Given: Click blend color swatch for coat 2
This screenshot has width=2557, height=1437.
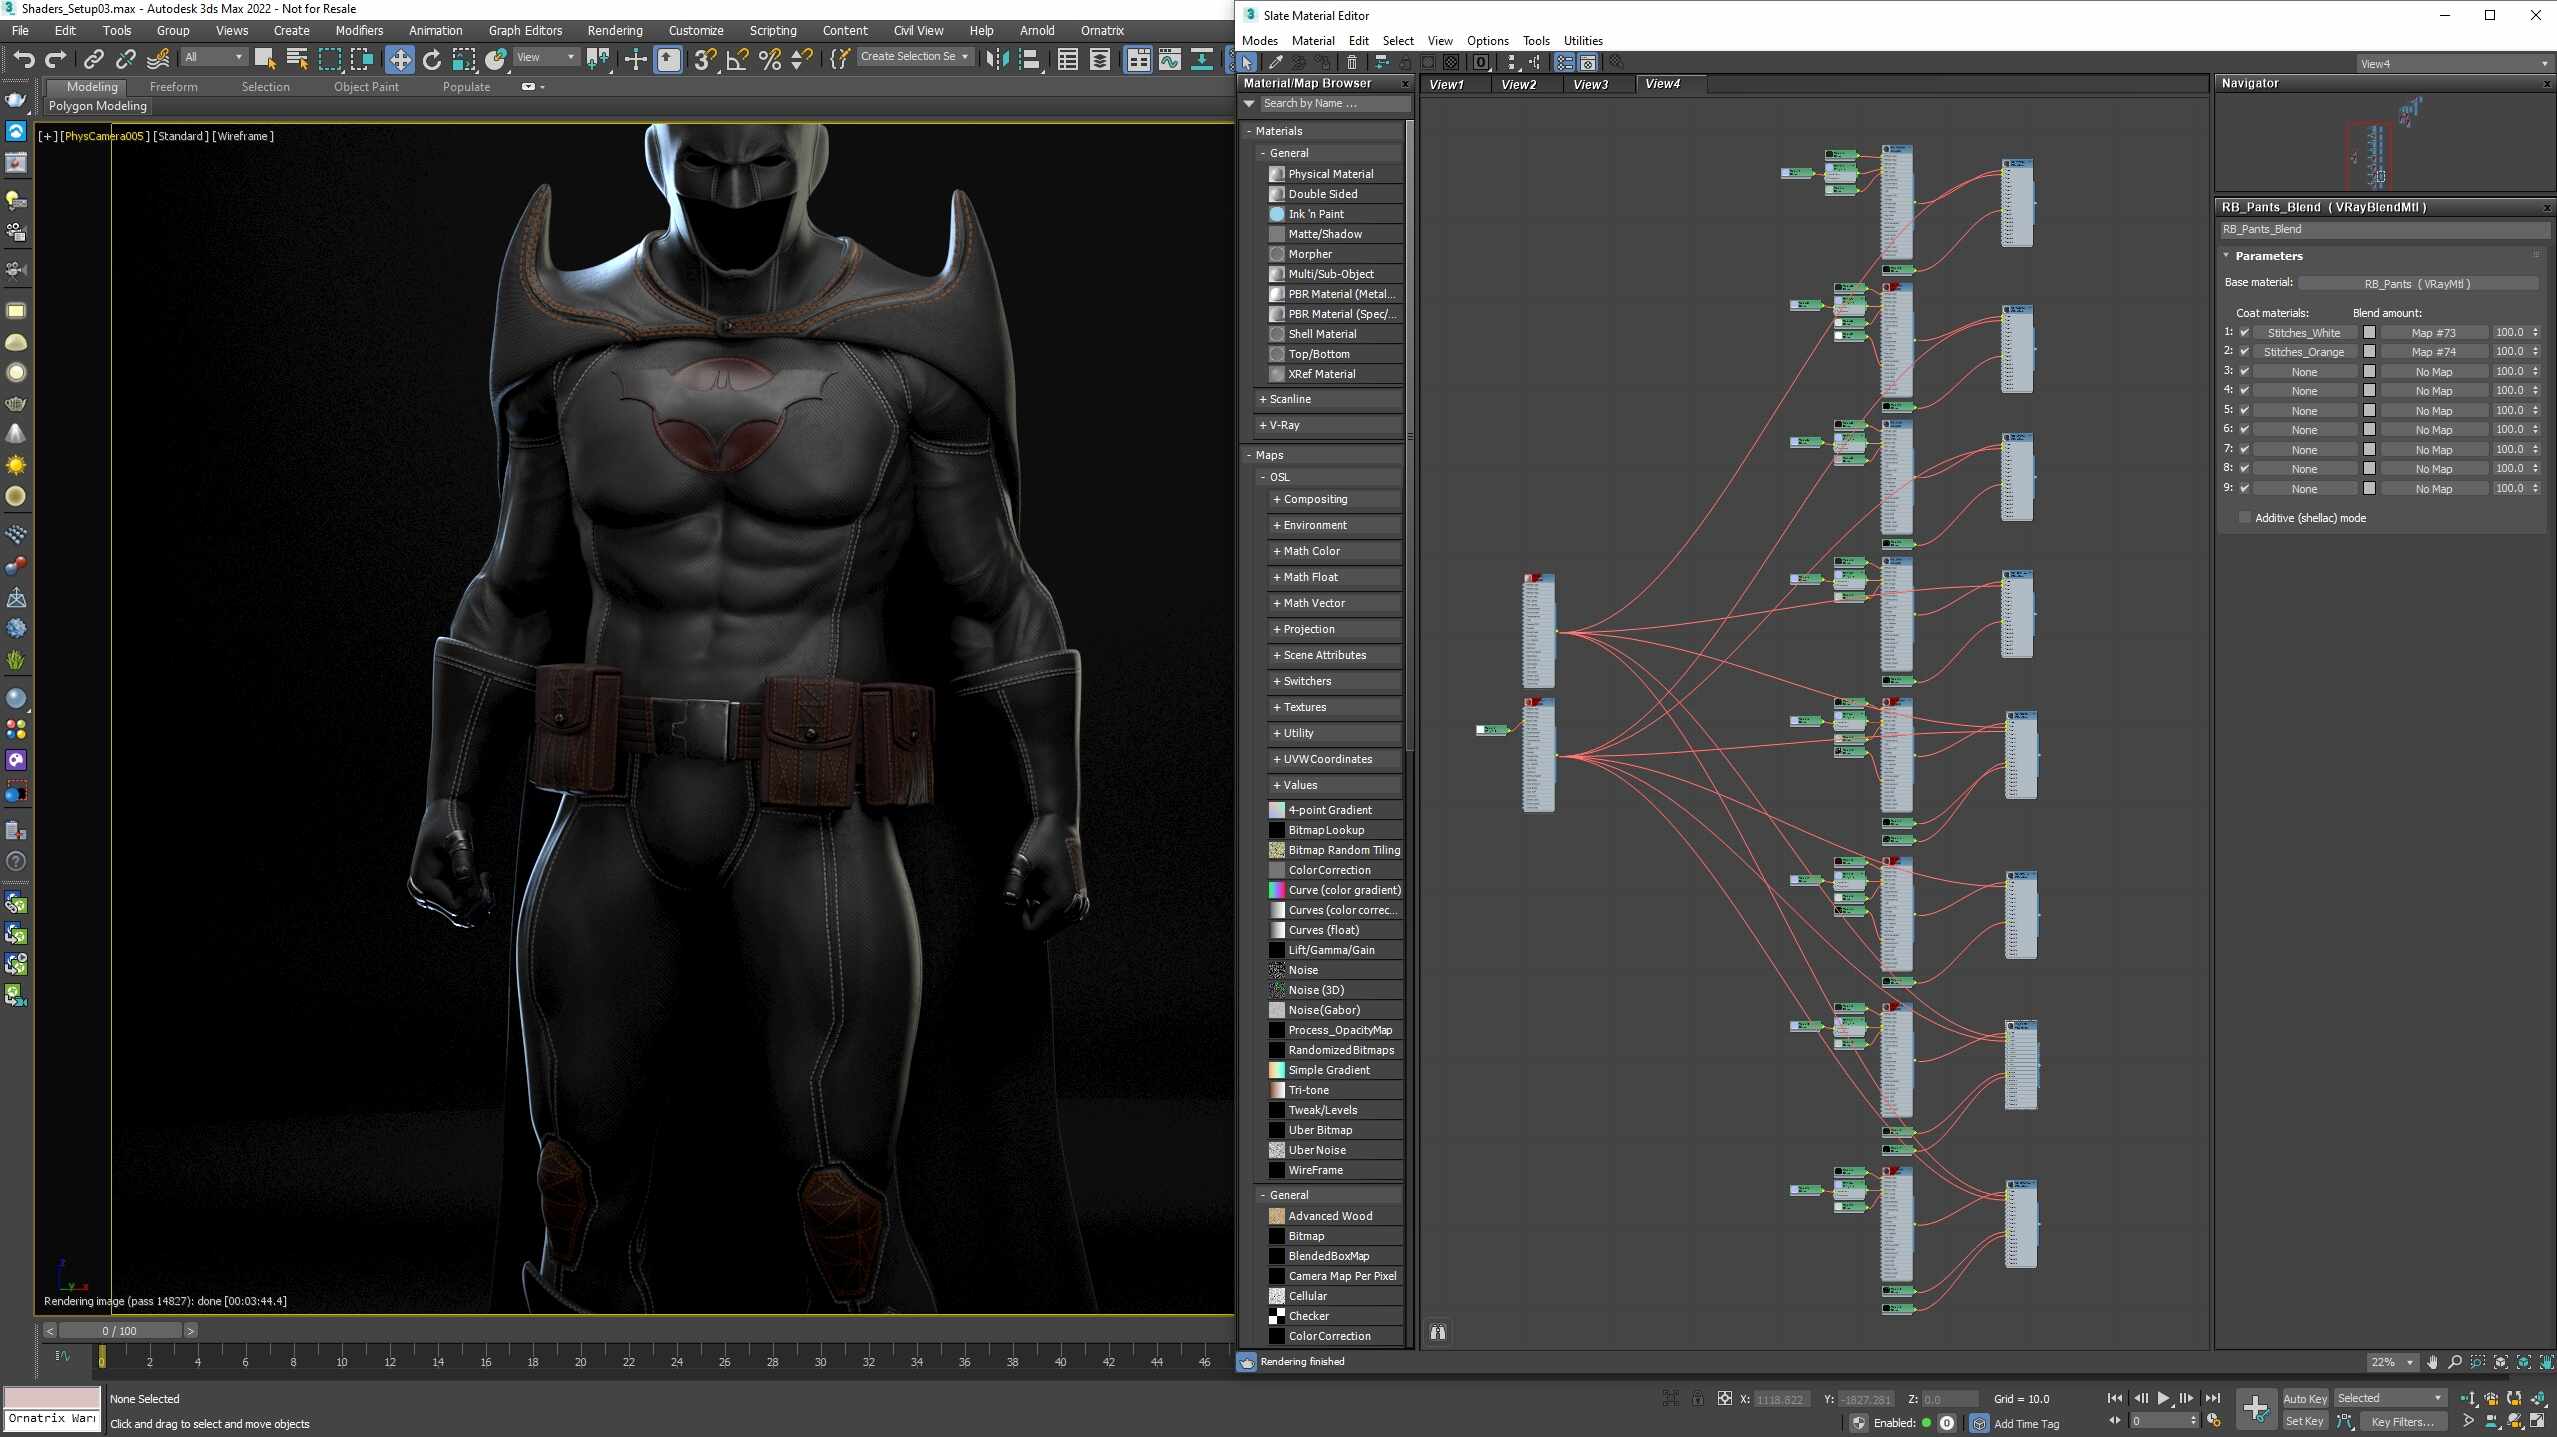Looking at the screenshot, I should (x=2368, y=352).
